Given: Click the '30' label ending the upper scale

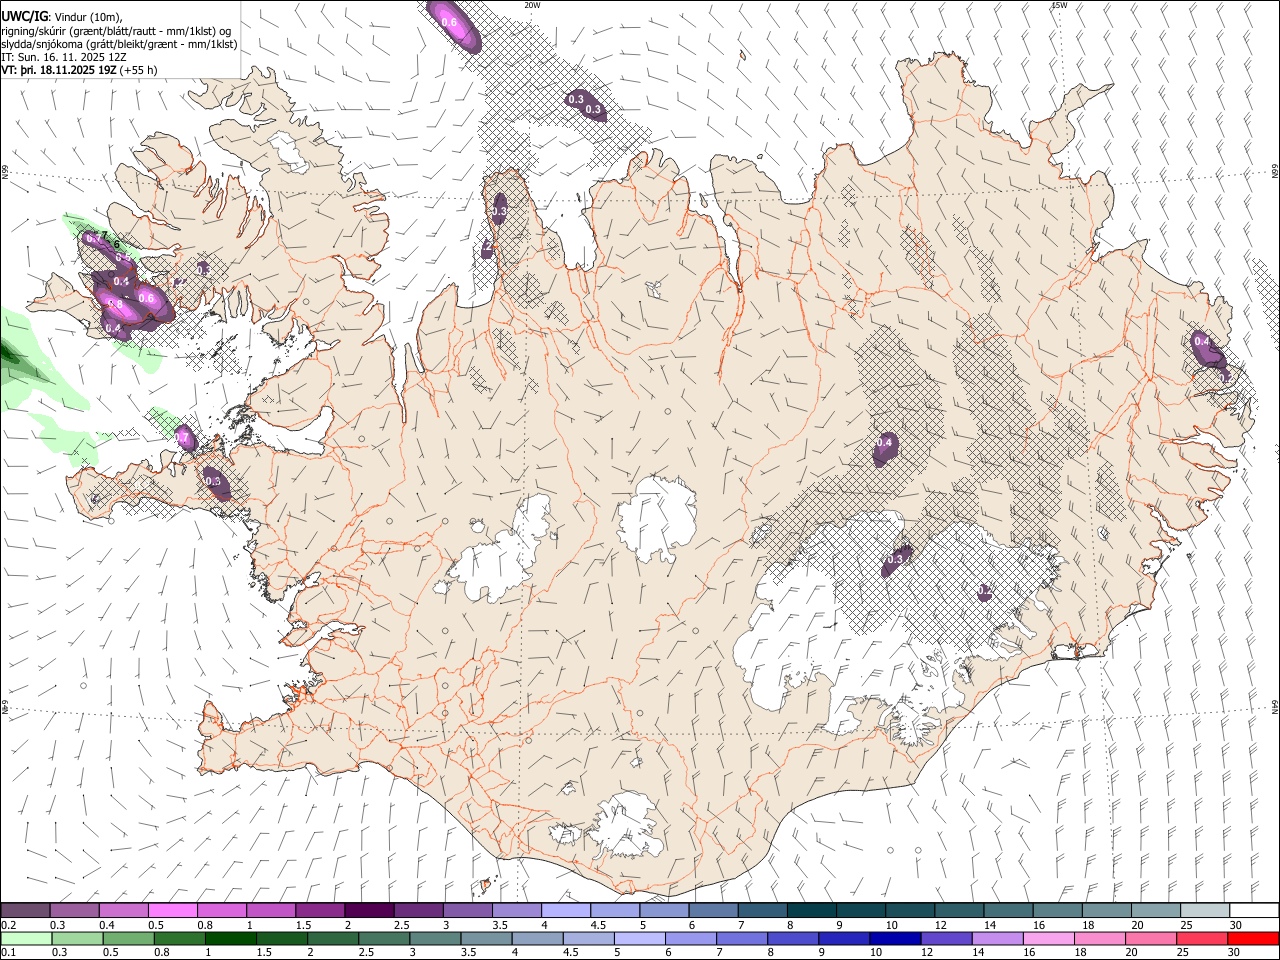Looking at the screenshot, I should tap(1236, 925).
